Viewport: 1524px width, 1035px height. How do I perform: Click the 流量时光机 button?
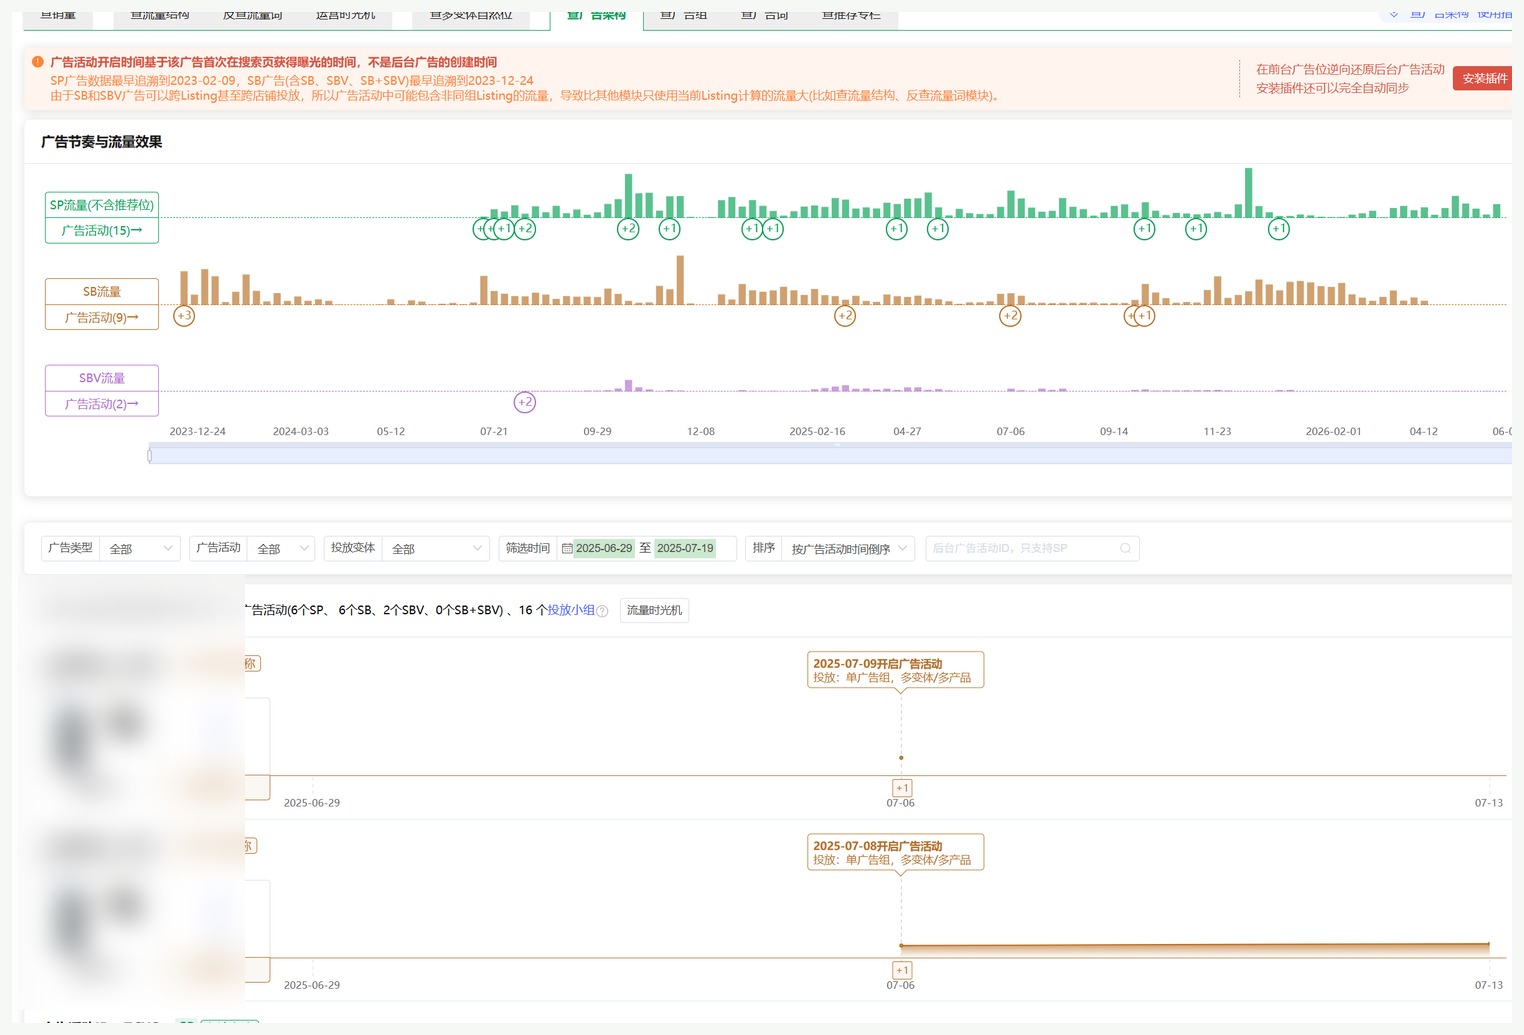(x=655, y=610)
